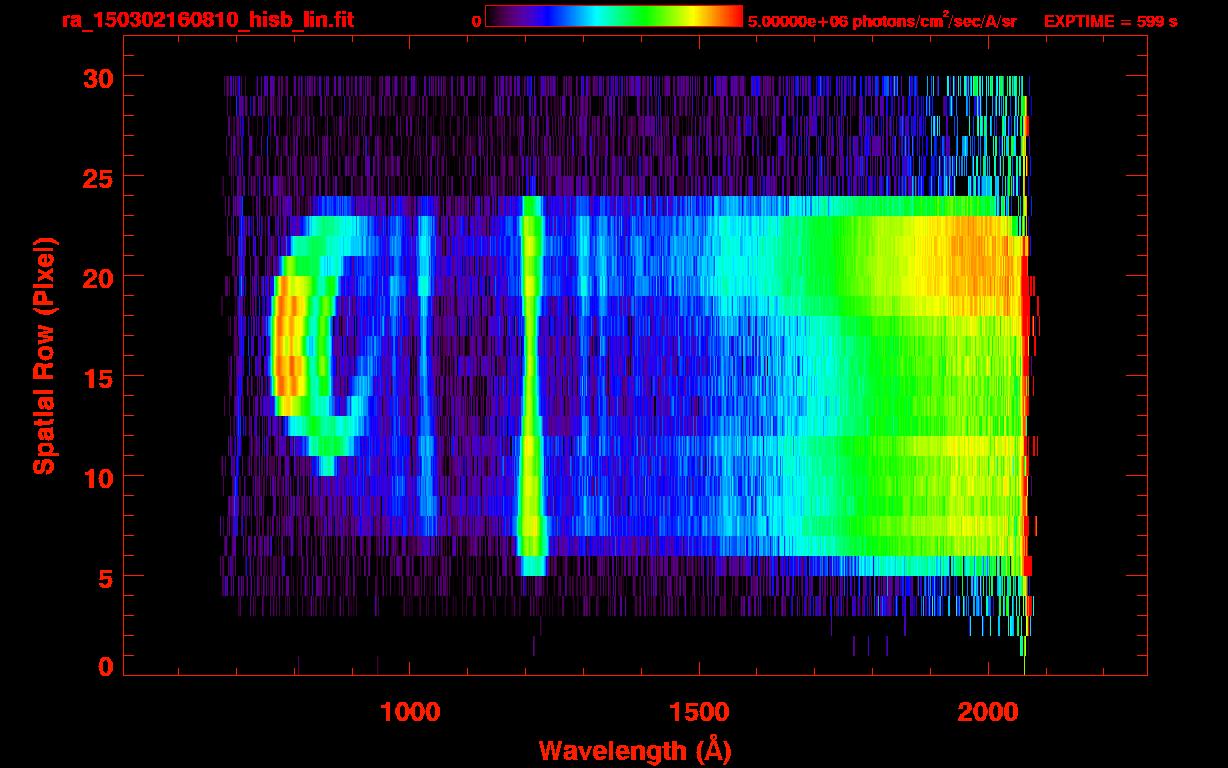
Task: Click the Spatial Row (Pixel) axis title
Action: 43,356
